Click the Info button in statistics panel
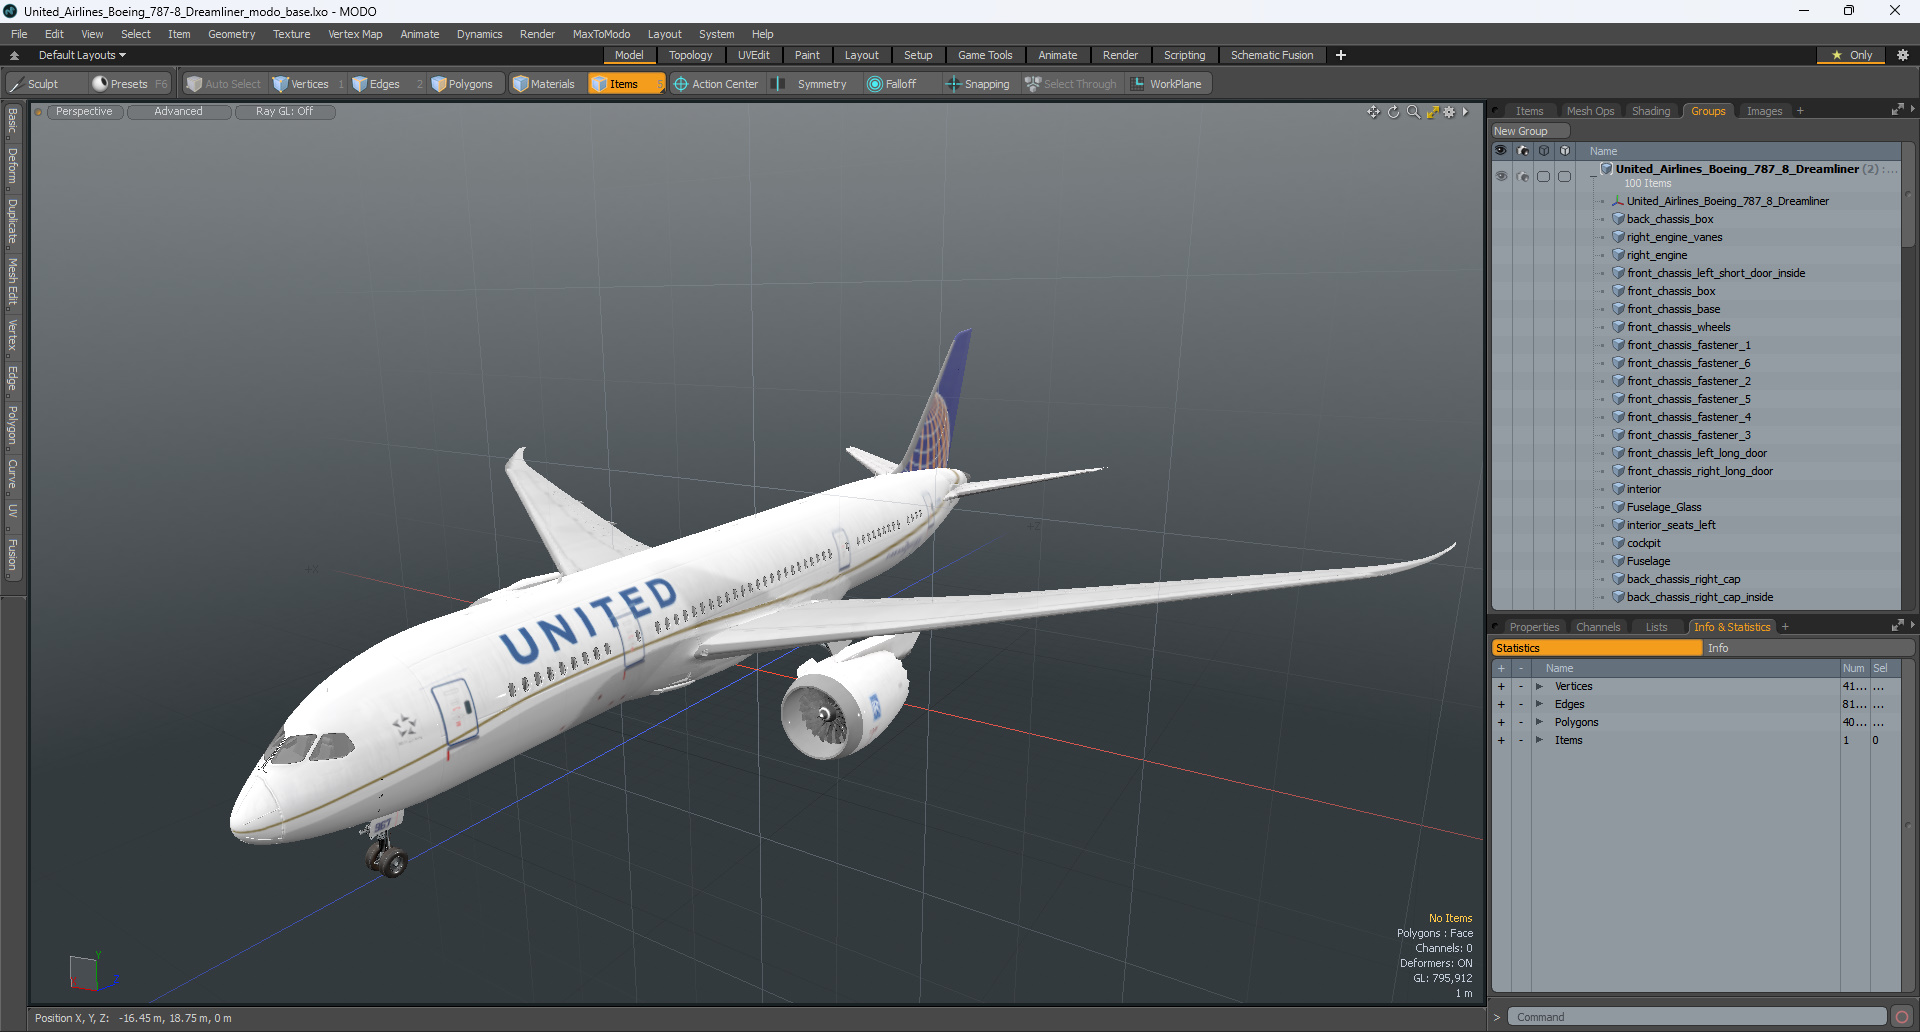The image size is (1920, 1032). pos(1808,648)
